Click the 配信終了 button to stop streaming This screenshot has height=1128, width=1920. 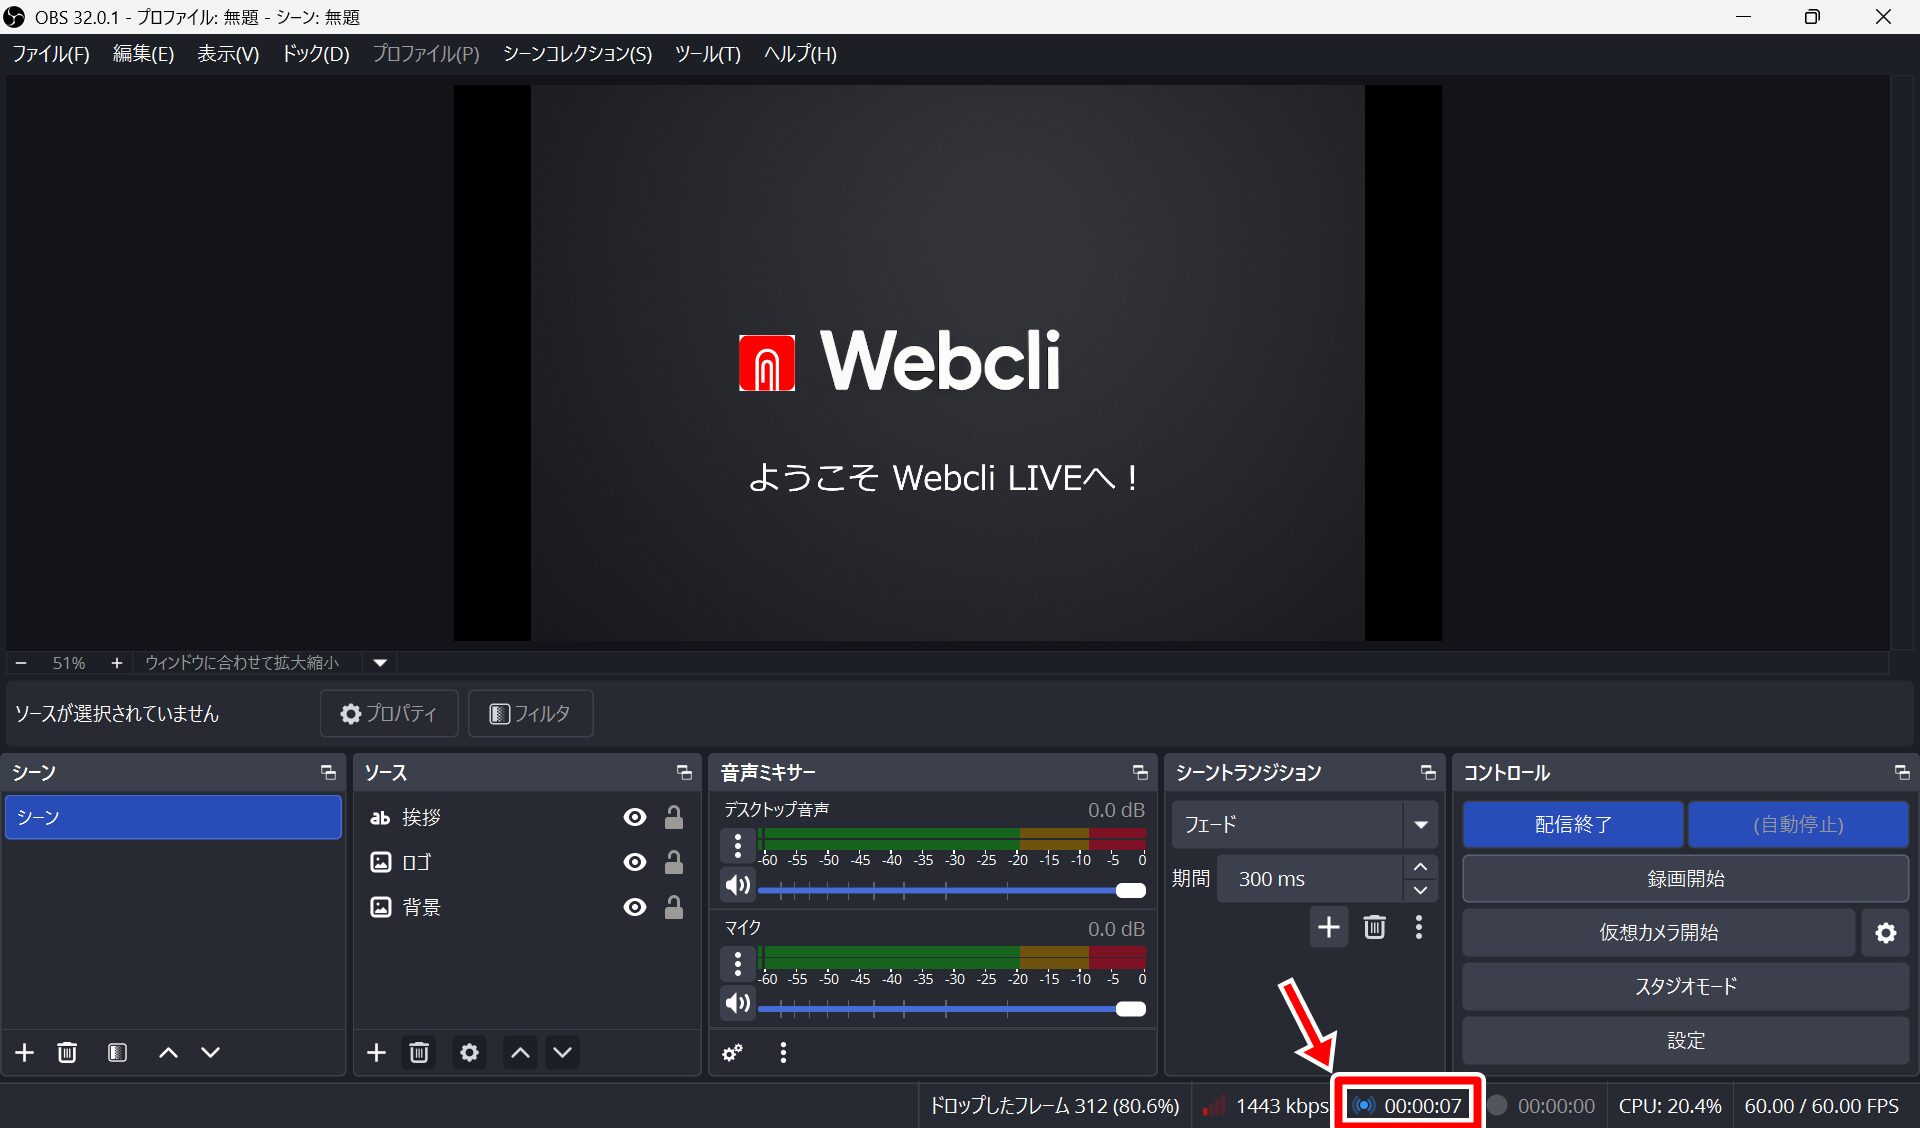[1572, 825]
